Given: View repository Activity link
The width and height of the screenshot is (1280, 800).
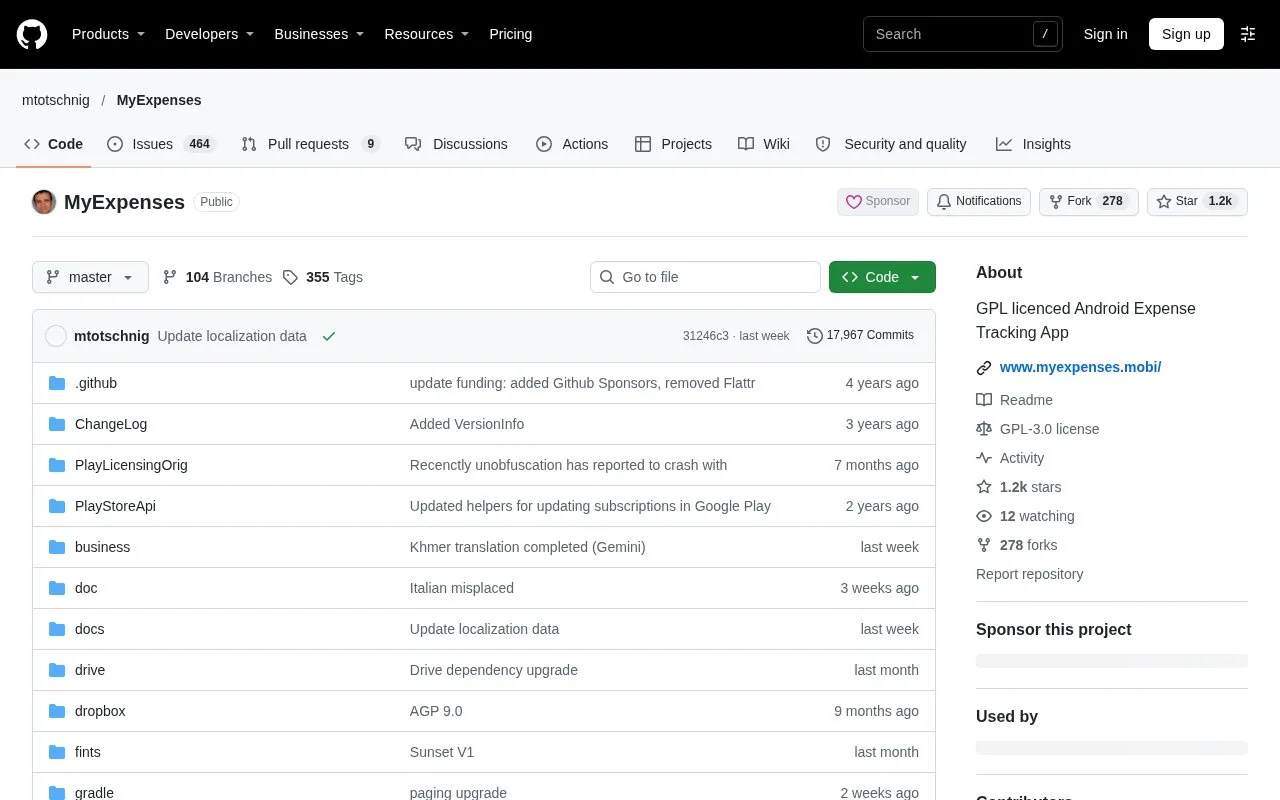Looking at the screenshot, I should (1010, 458).
